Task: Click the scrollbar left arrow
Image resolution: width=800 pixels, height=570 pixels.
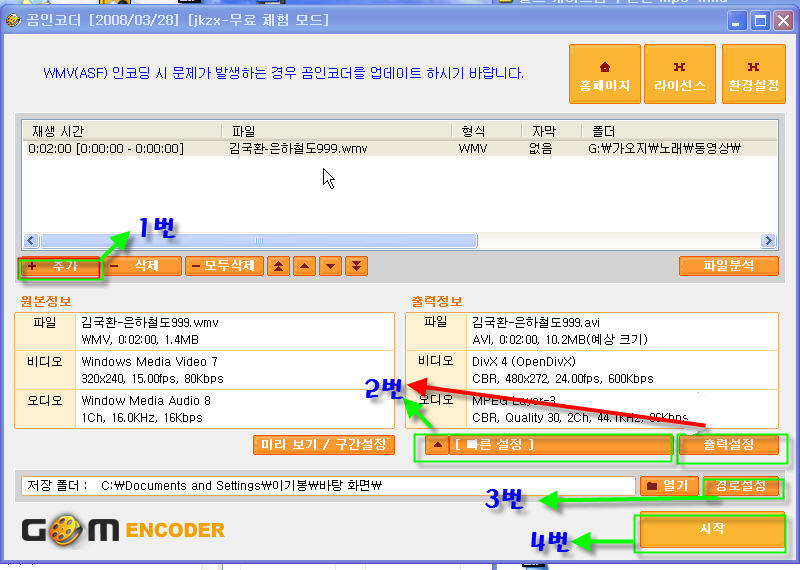Action: click(x=31, y=240)
